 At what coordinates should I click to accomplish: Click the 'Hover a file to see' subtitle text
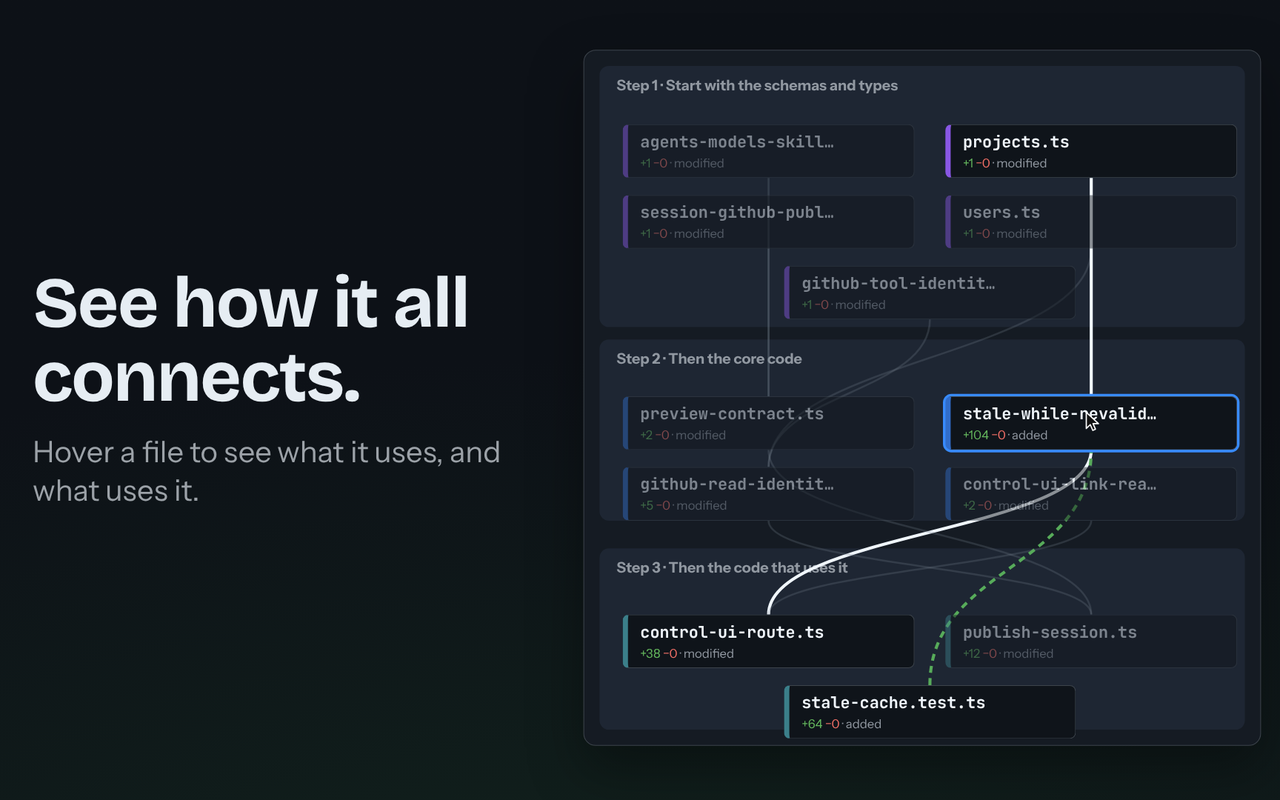(266, 472)
